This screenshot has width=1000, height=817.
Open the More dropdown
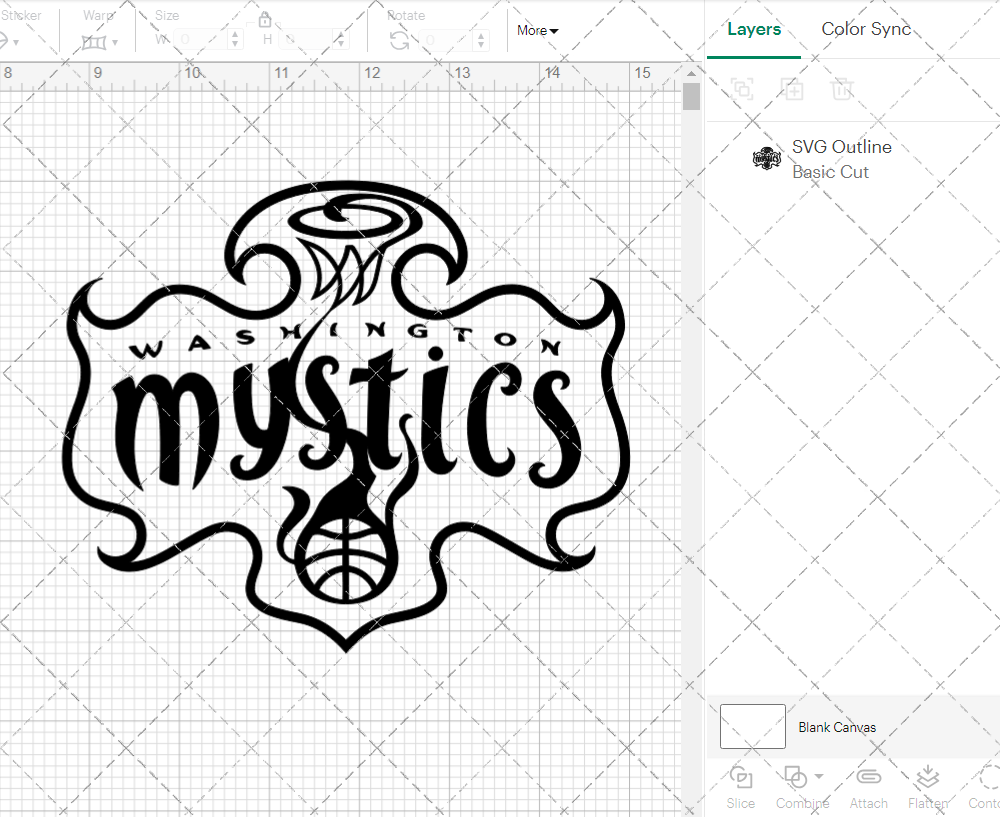pos(537,31)
